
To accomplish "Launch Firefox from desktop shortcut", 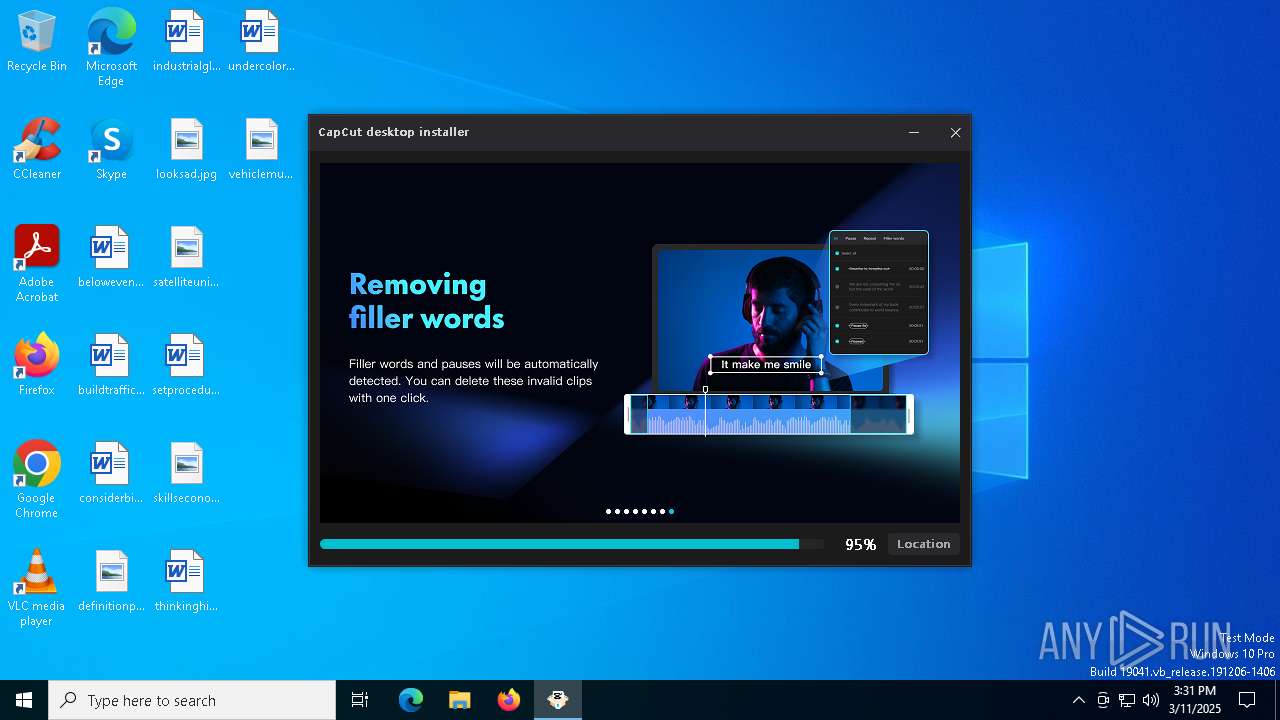I will click(37, 366).
